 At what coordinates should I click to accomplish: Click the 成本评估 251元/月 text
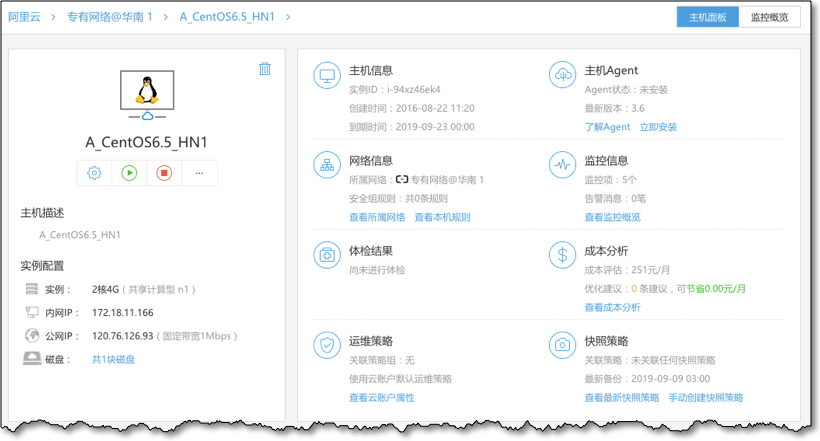(x=627, y=270)
